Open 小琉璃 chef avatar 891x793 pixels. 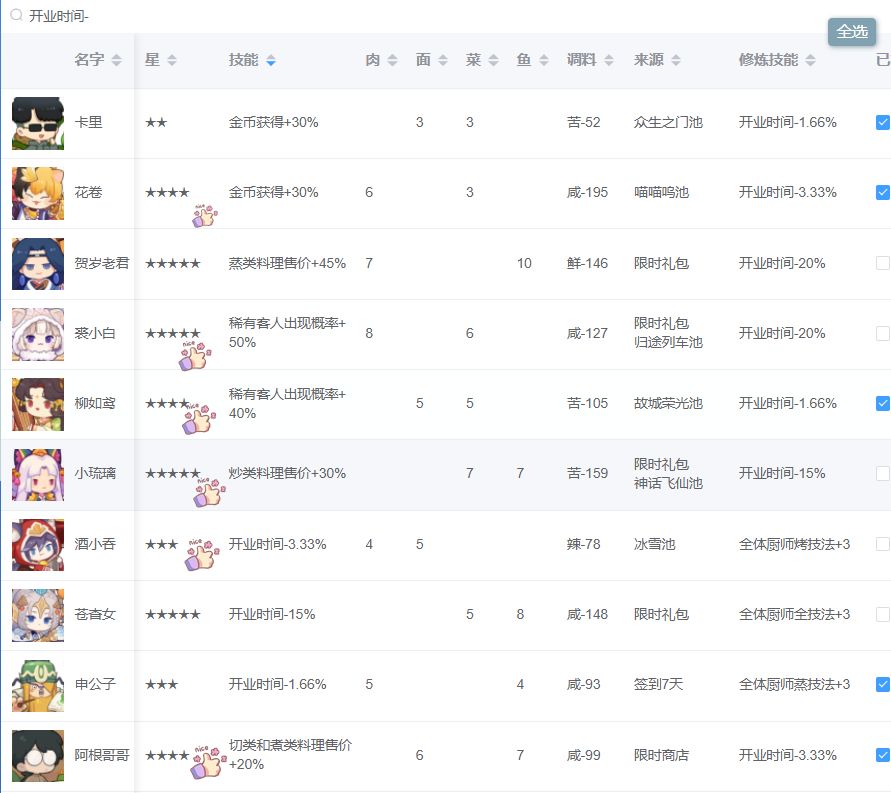point(38,474)
